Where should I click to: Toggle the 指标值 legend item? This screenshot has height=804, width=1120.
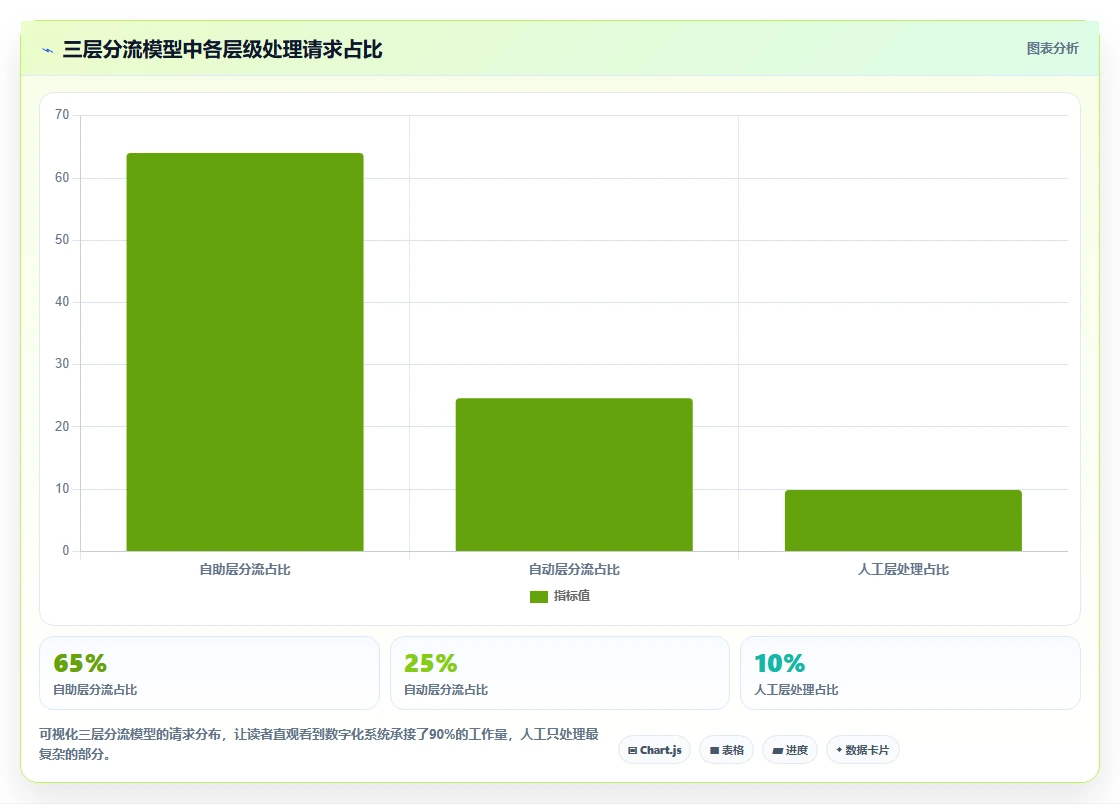(x=560, y=596)
